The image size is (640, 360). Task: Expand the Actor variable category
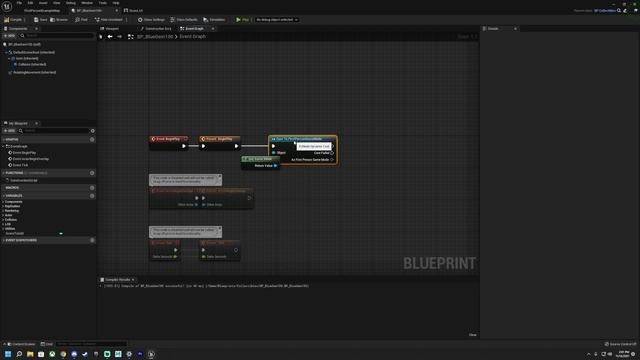(3, 215)
